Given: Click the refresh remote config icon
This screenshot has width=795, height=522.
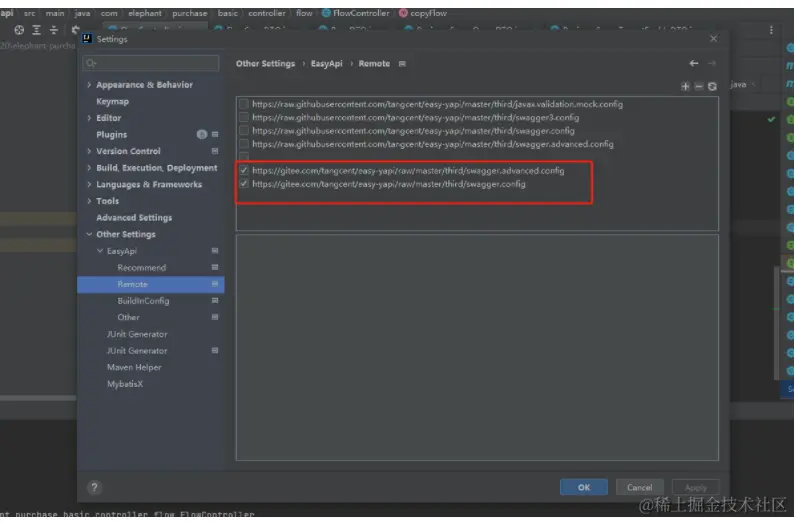Looking at the screenshot, I should pos(712,87).
